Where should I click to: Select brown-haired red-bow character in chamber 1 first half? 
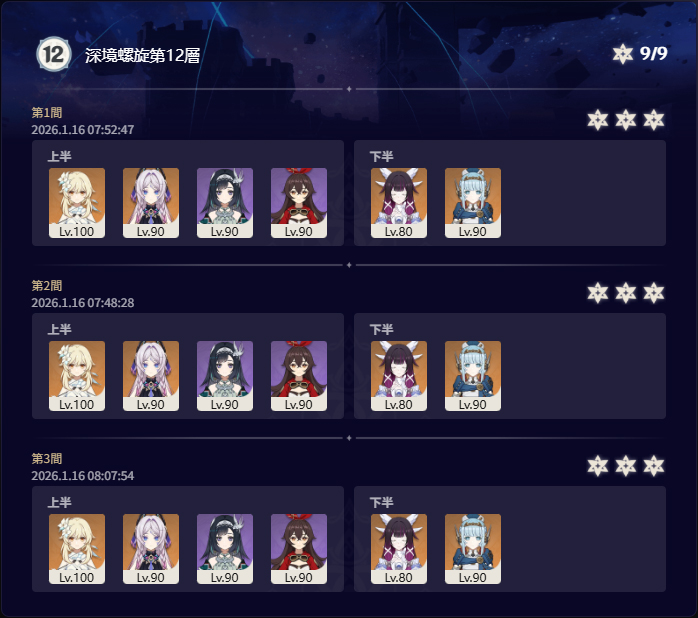299,203
